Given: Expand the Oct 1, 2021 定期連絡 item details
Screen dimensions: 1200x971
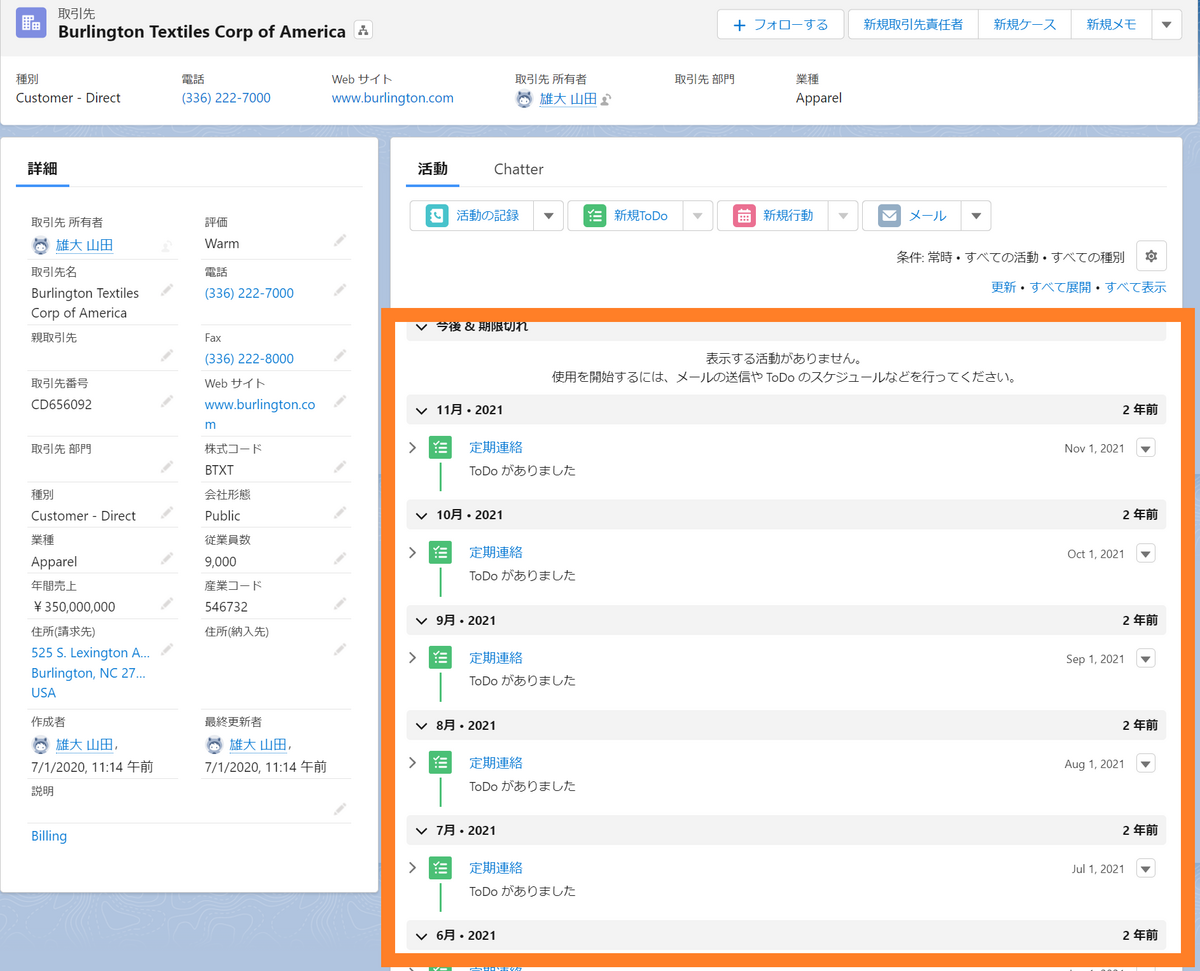Looking at the screenshot, I should (x=413, y=552).
